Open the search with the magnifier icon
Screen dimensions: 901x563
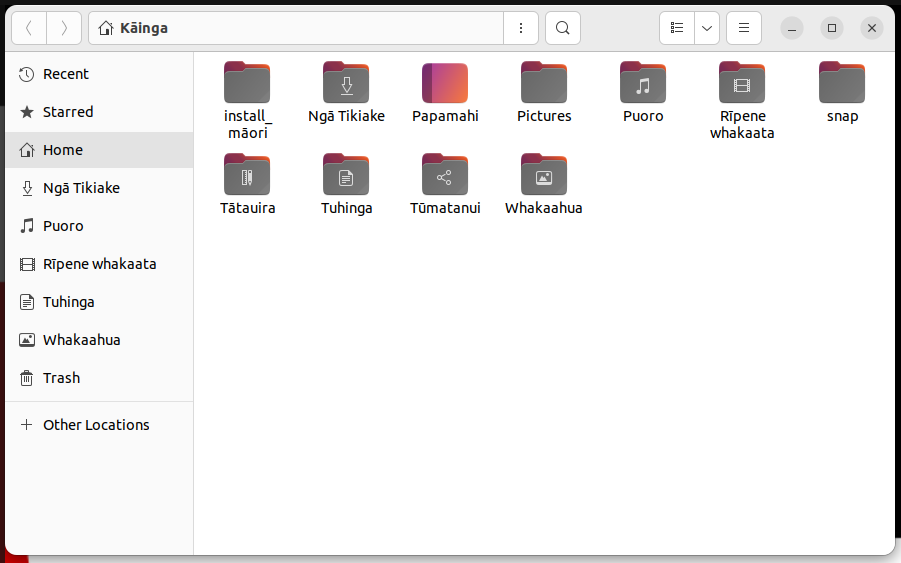click(x=563, y=28)
